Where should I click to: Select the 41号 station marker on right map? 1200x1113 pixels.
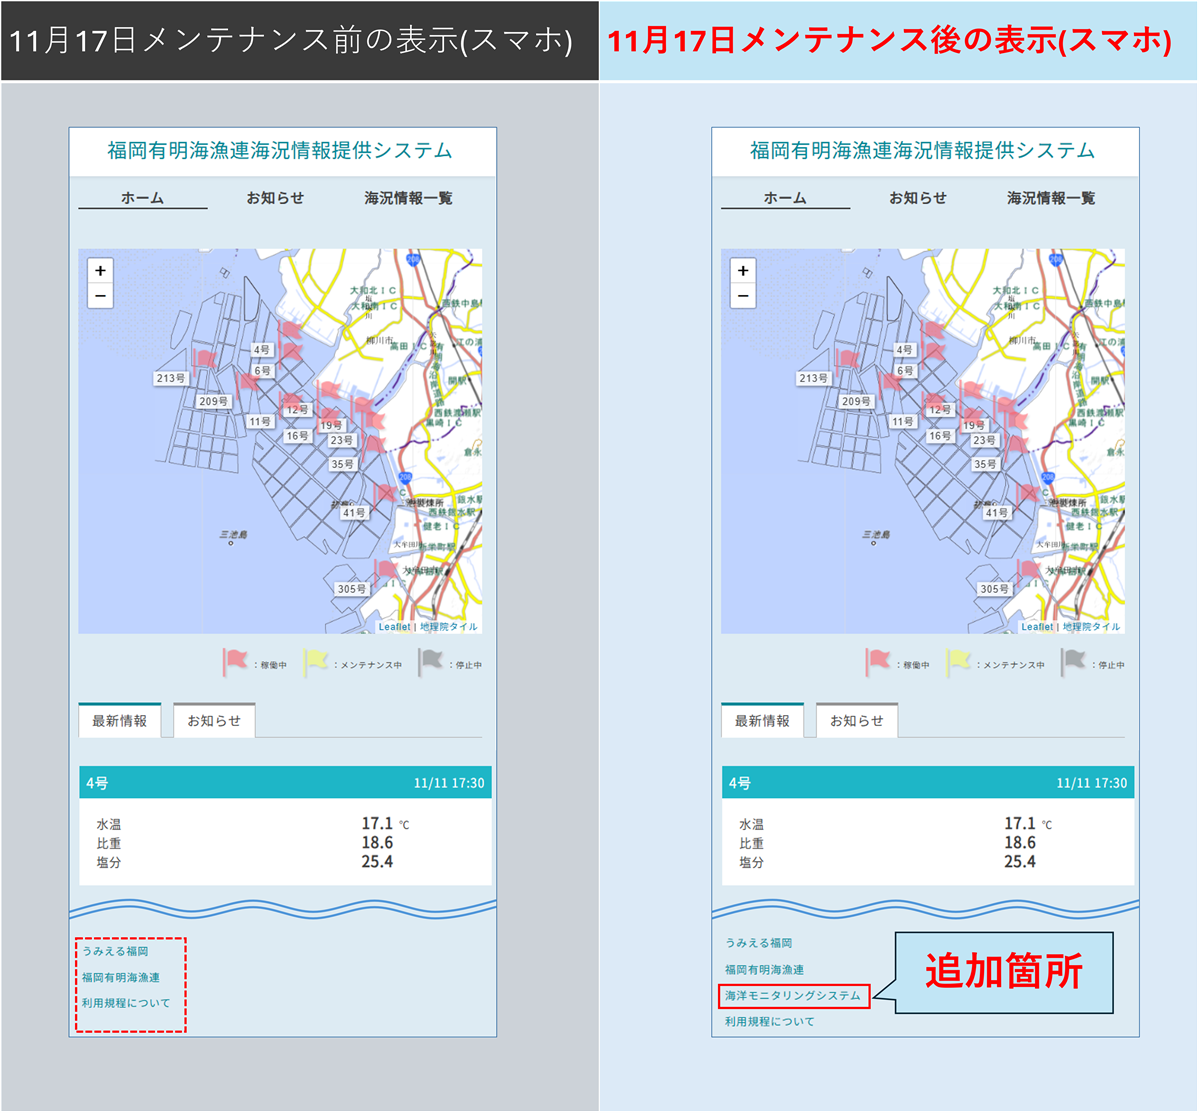[996, 512]
